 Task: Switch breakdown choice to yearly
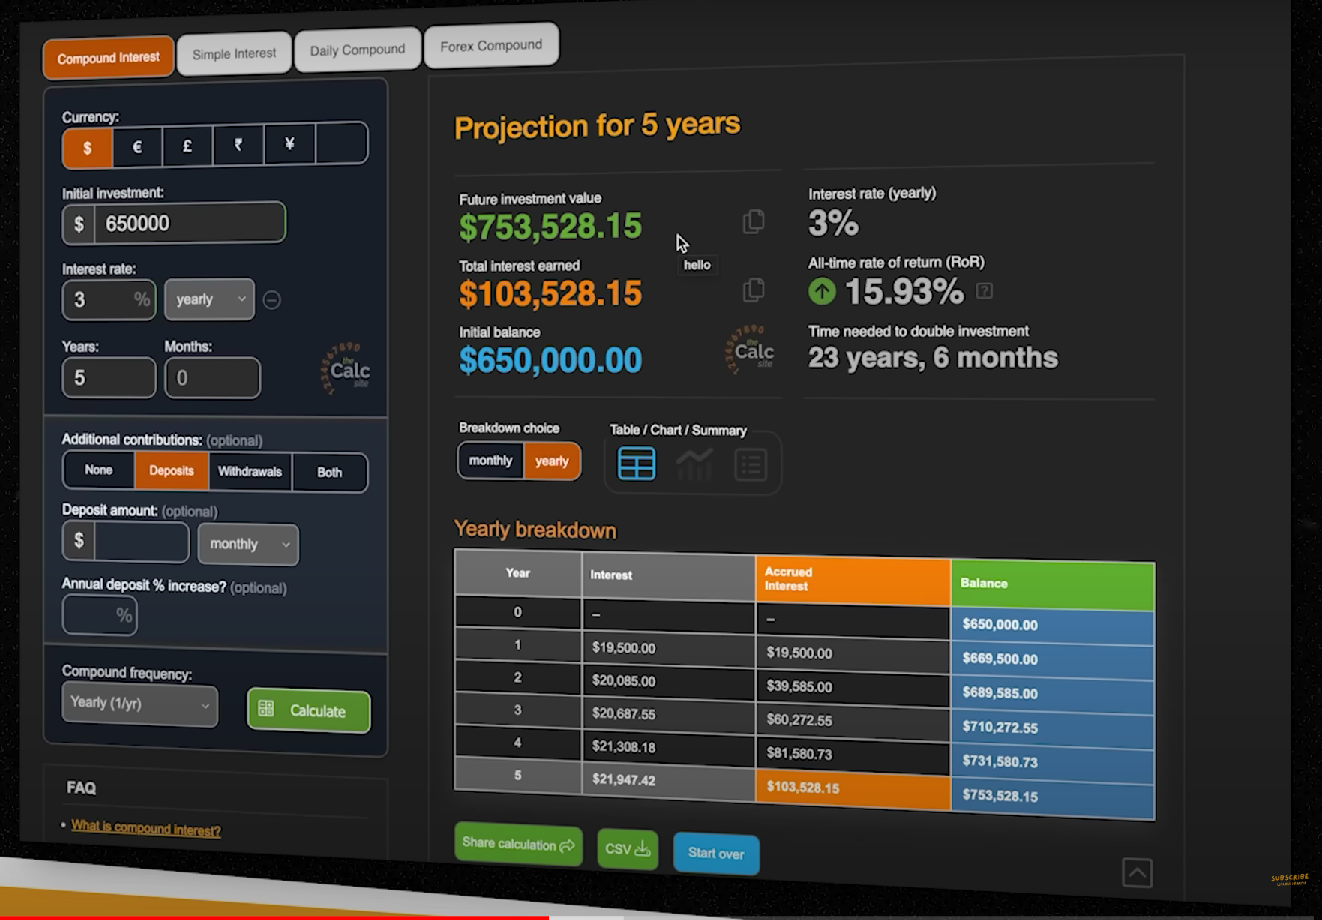(x=552, y=462)
